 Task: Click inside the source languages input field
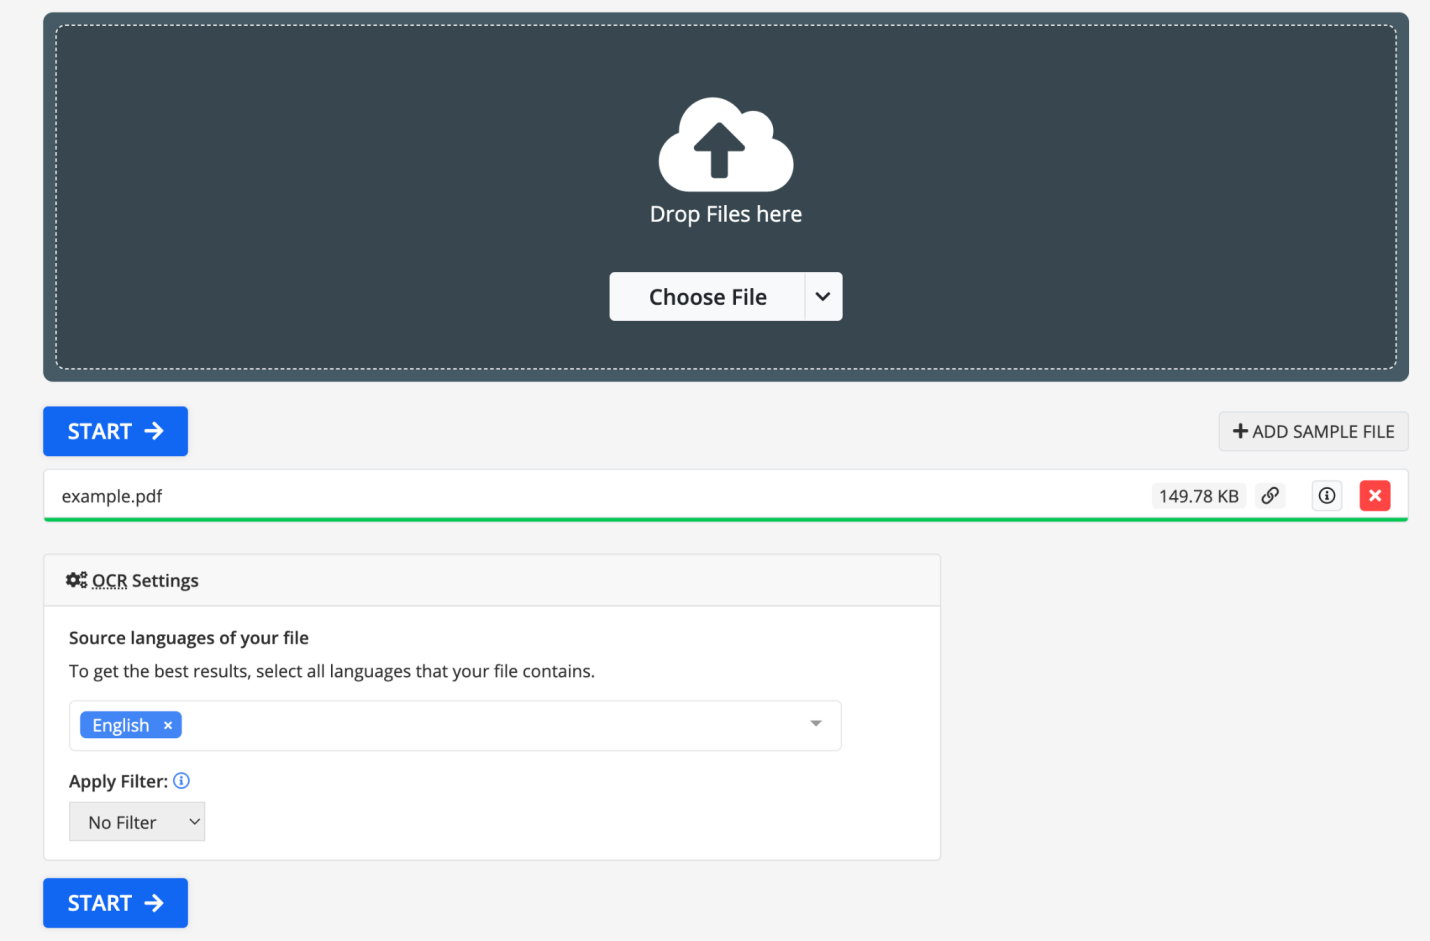pos(490,726)
